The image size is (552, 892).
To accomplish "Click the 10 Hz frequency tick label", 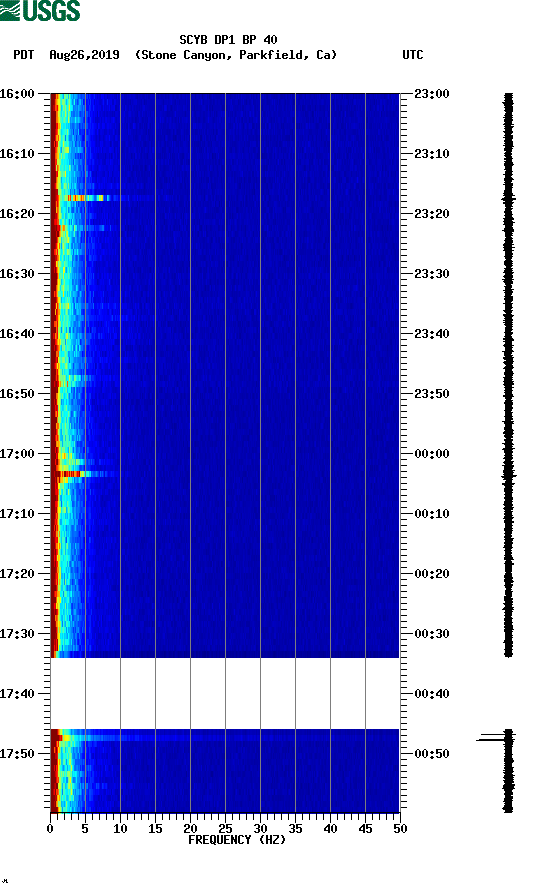I will pyautogui.click(x=120, y=829).
